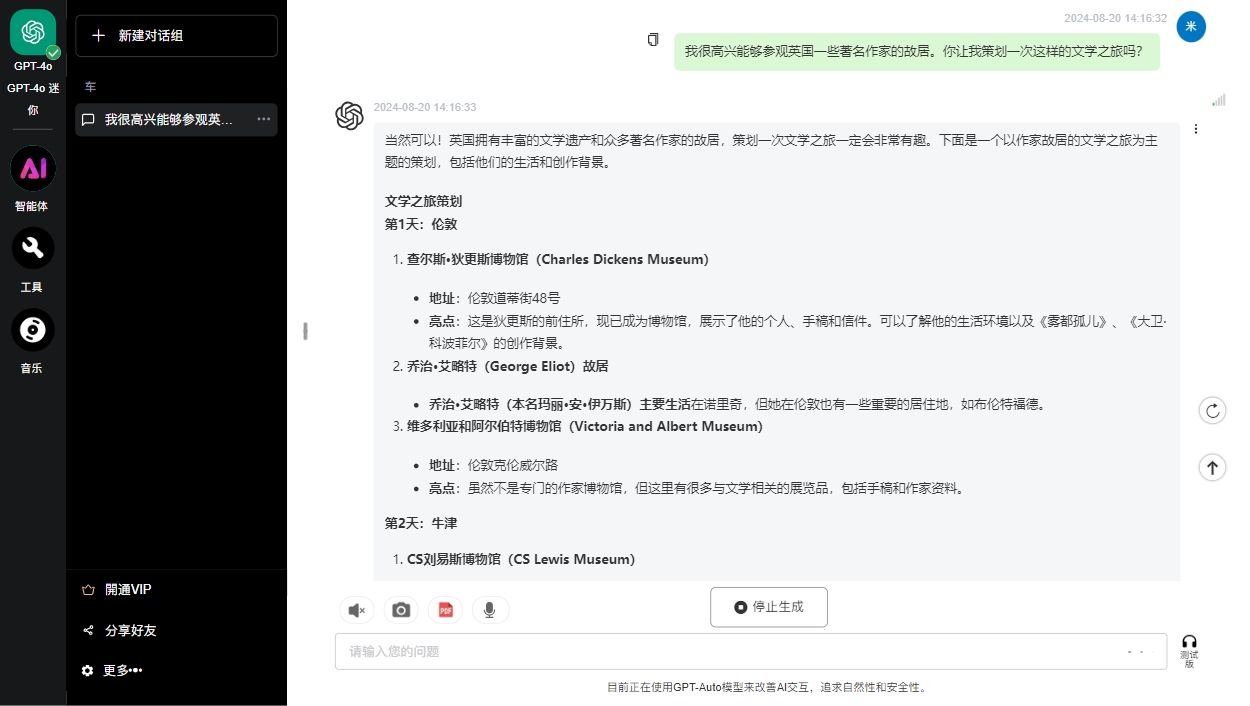Click the regenerate response circular arrow

(x=1212, y=410)
